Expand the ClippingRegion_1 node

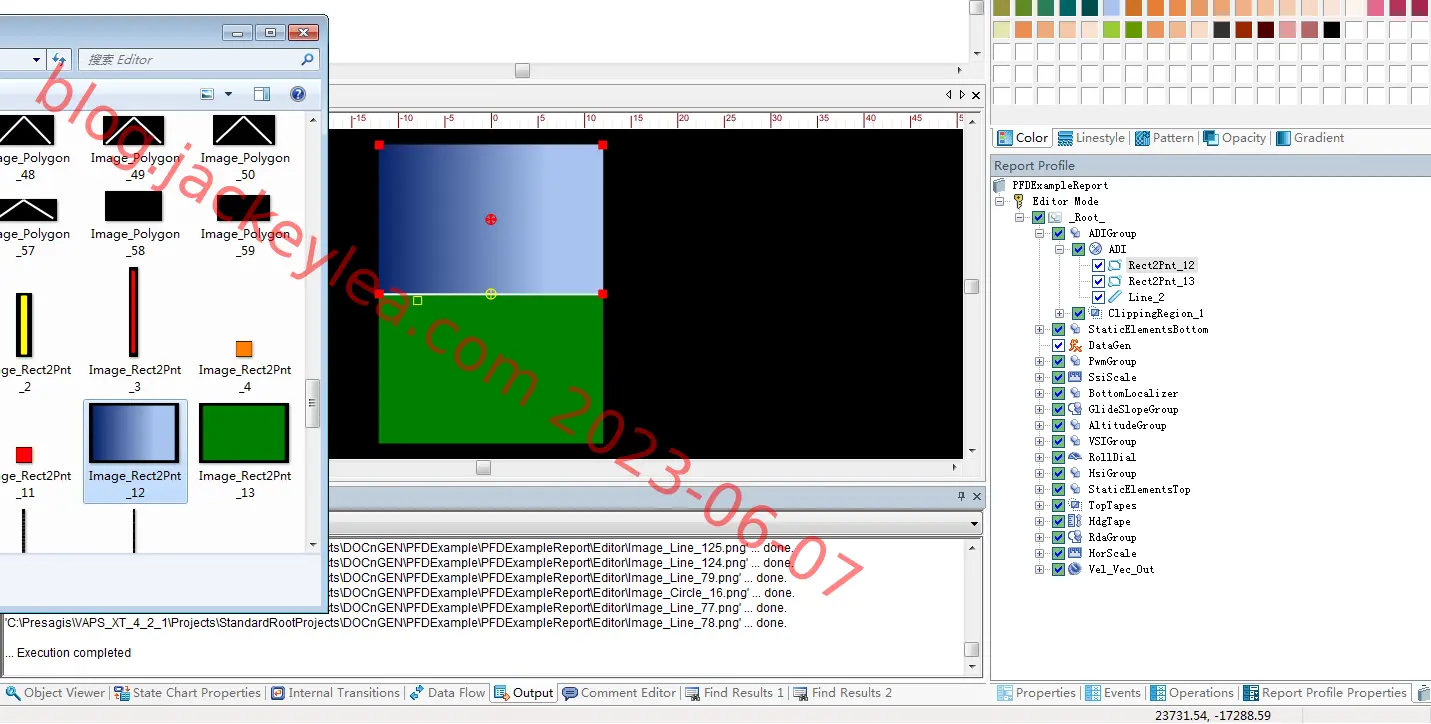click(x=1059, y=313)
